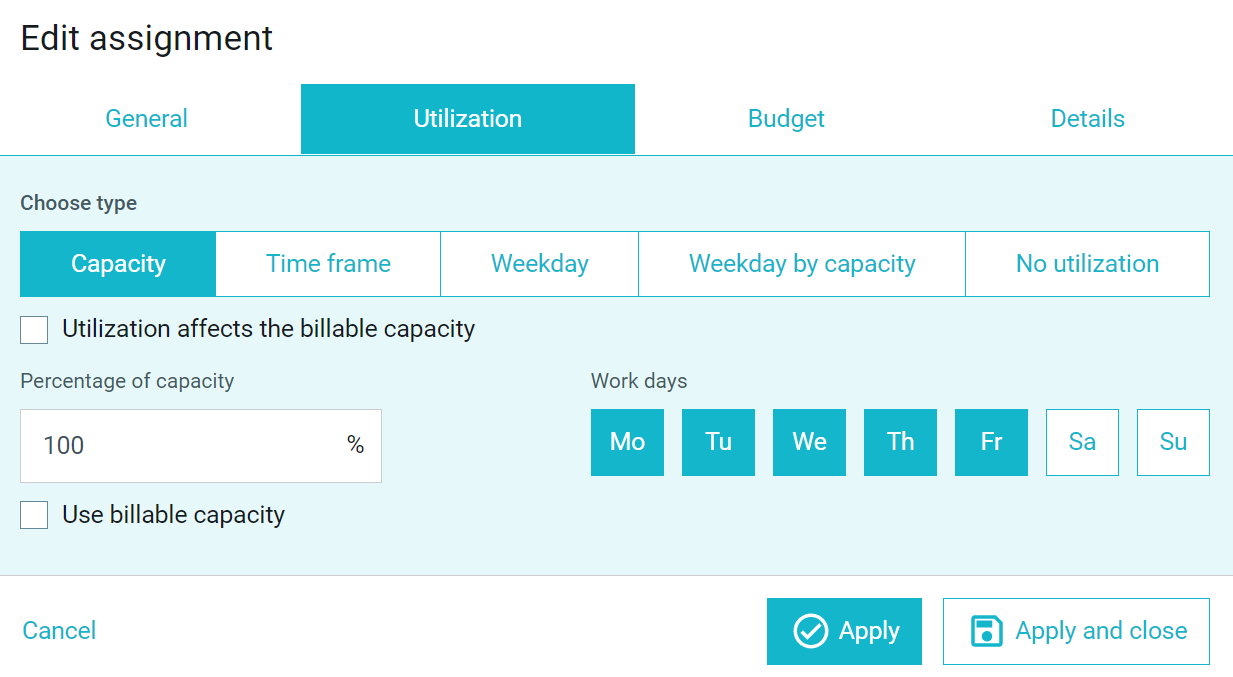Switch to the General tab

(x=147, y=119)
